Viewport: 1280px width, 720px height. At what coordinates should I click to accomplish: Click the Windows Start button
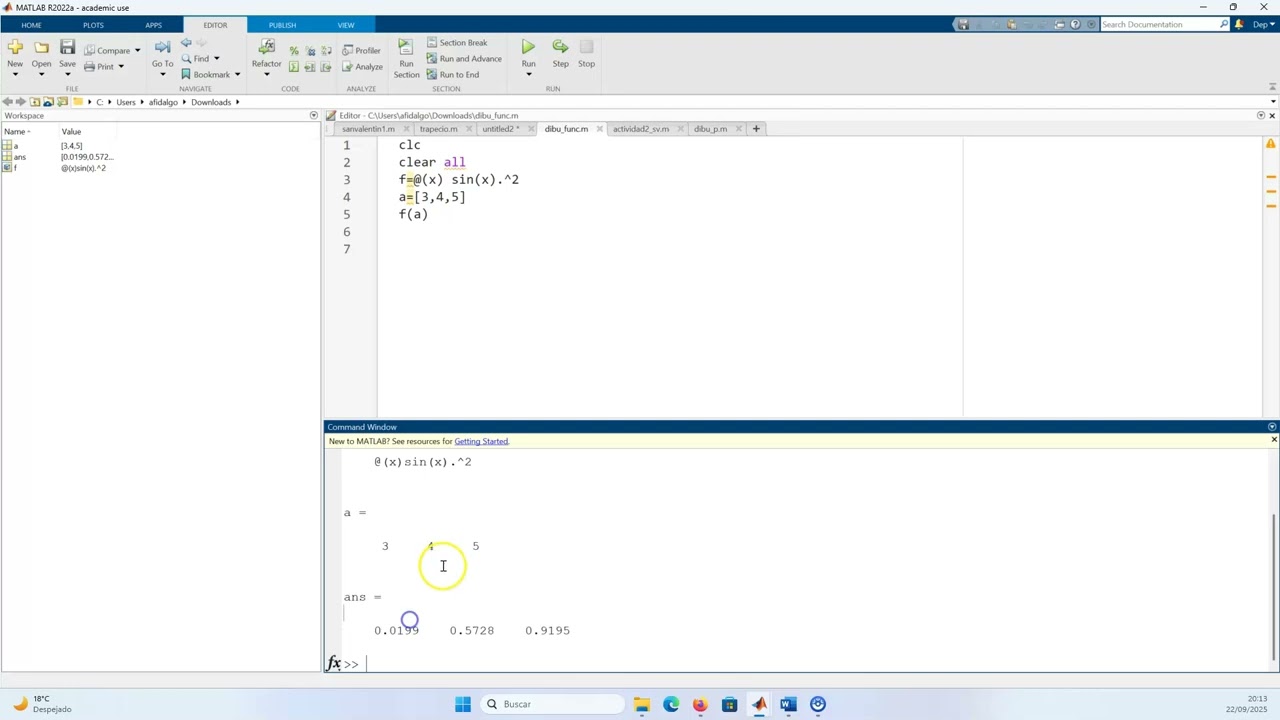click(463, 704)
